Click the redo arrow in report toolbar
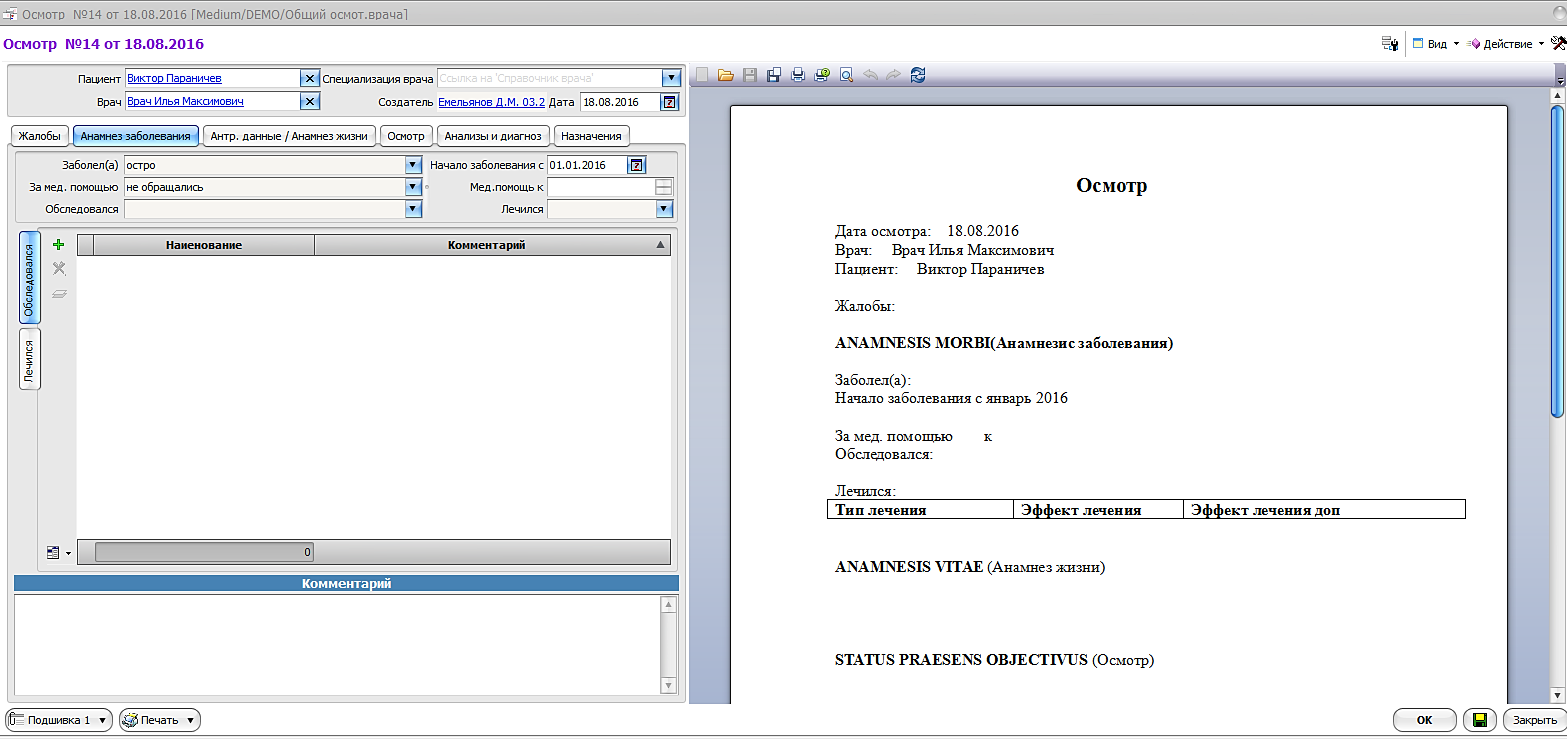Screen dimensions: 1567x739 [x=893, y=75]
